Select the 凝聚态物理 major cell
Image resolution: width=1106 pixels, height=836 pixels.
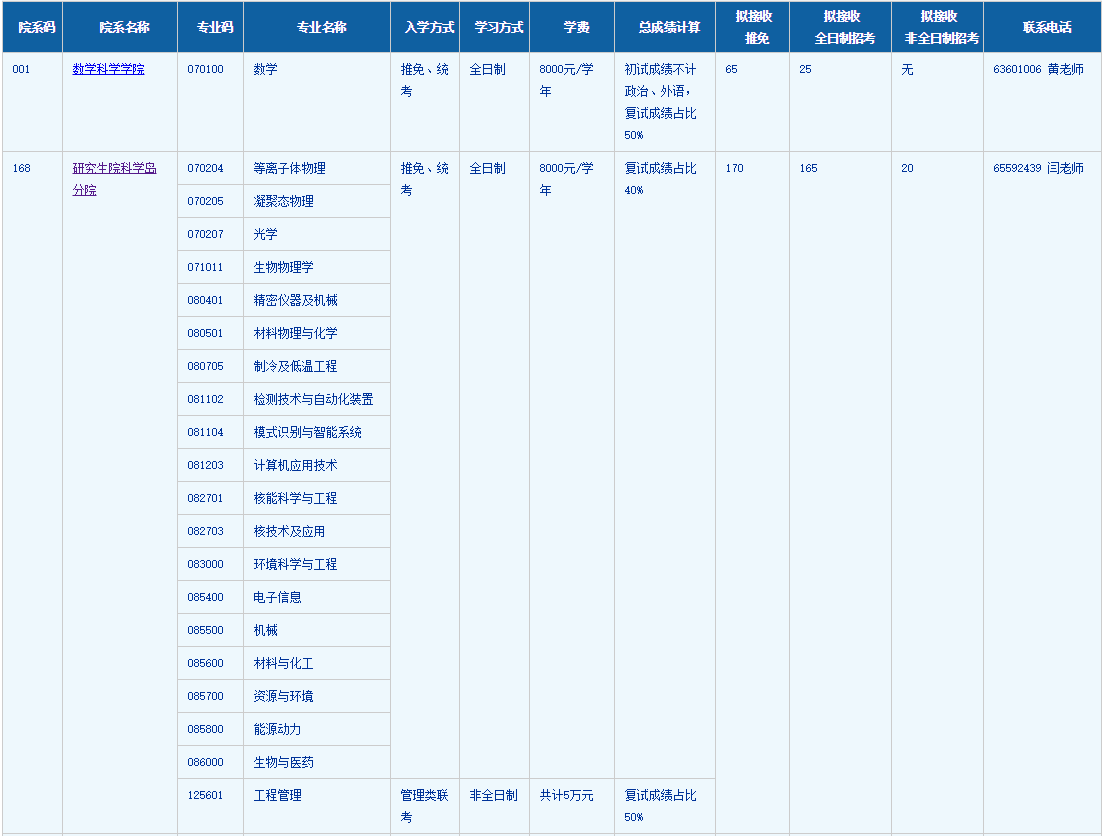click(283, 201)
